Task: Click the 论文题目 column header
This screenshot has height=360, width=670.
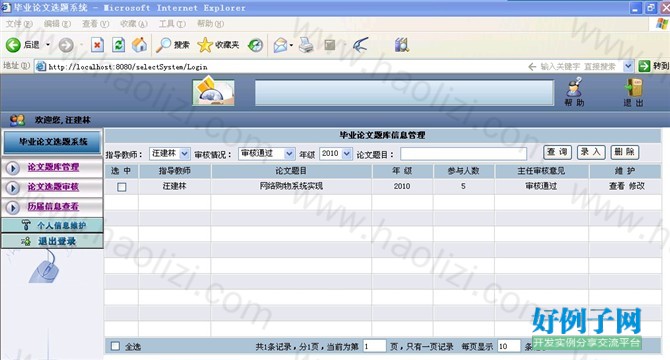Action: (291, 171)
